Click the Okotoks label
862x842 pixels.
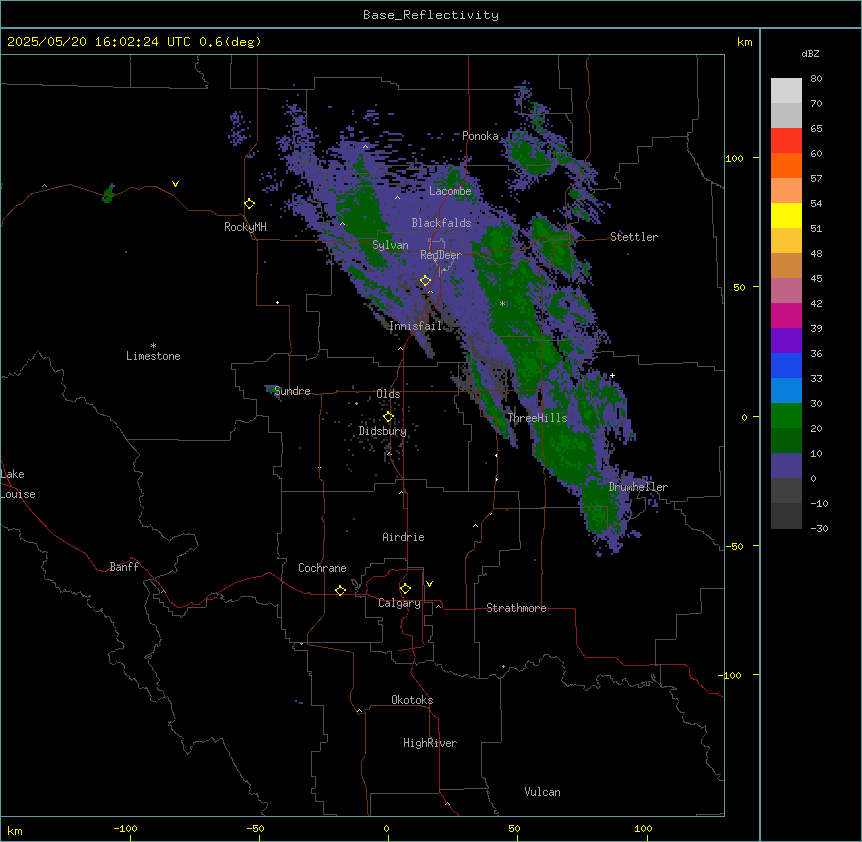pyautogui.click(x=412, y=700)
